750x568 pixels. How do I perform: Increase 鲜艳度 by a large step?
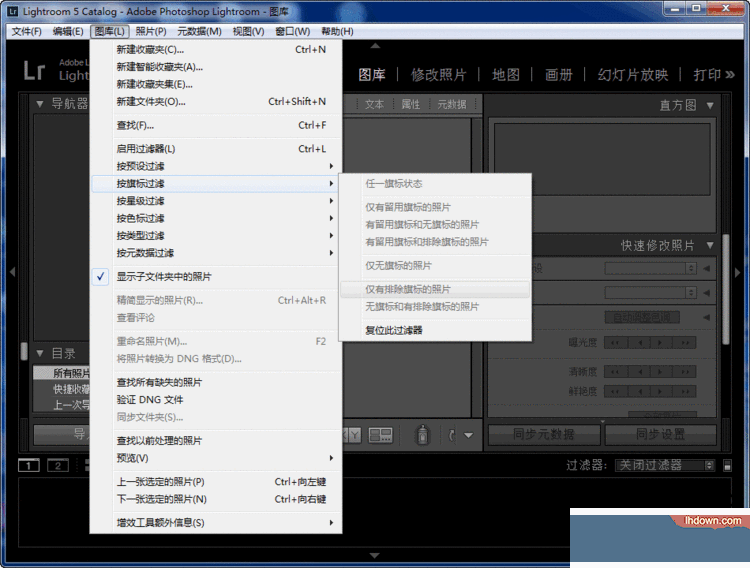685,391
